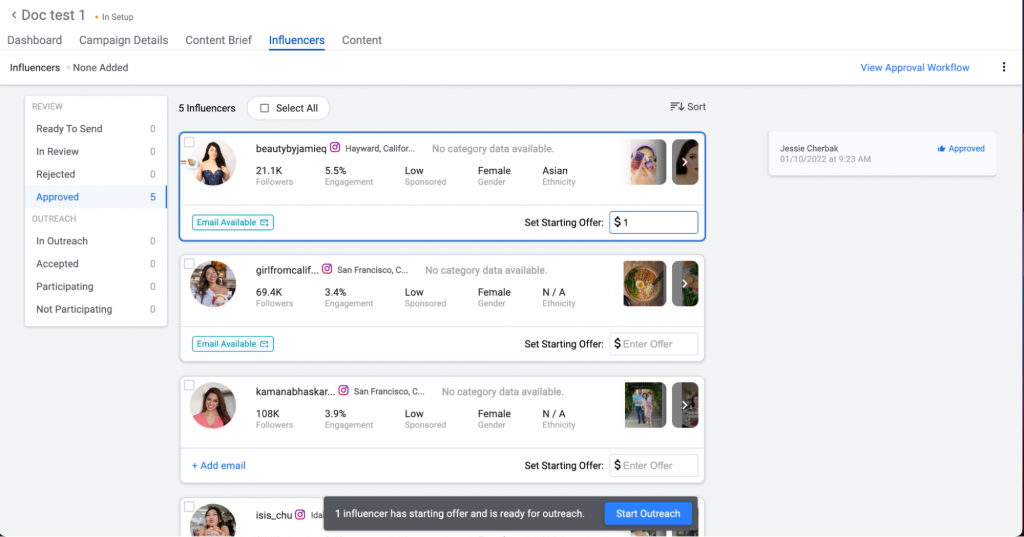This screenshot has height=537, width=1024.
Task: Click the Start Outreach button
Action: (648, 513)
